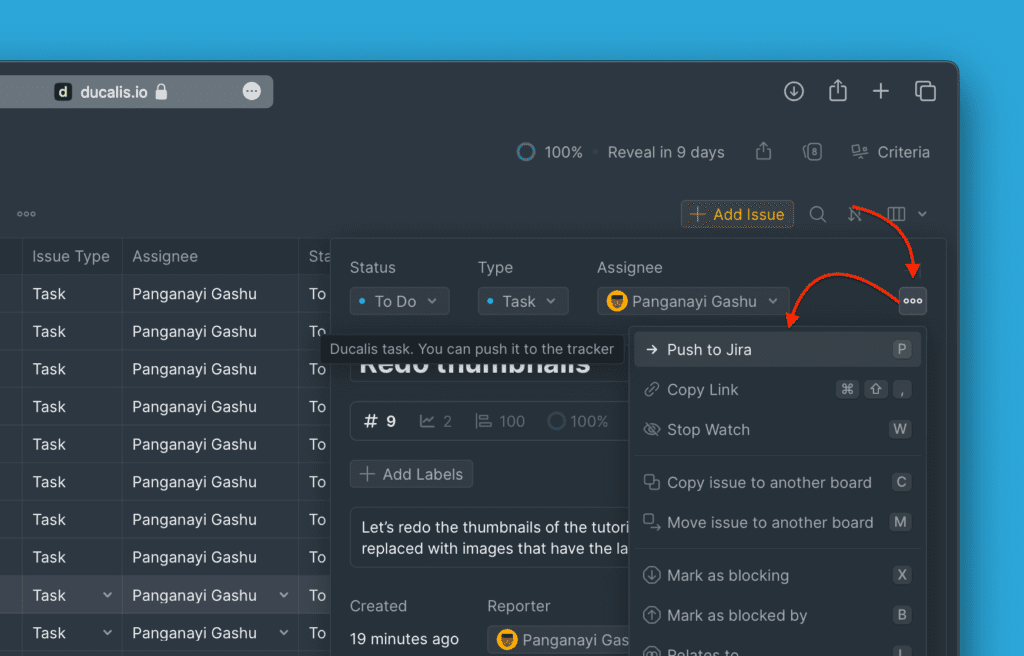Toggle Mark as blocked by option
The image size is (1024, 656).
pyautogui.click(x=736, y=616)
